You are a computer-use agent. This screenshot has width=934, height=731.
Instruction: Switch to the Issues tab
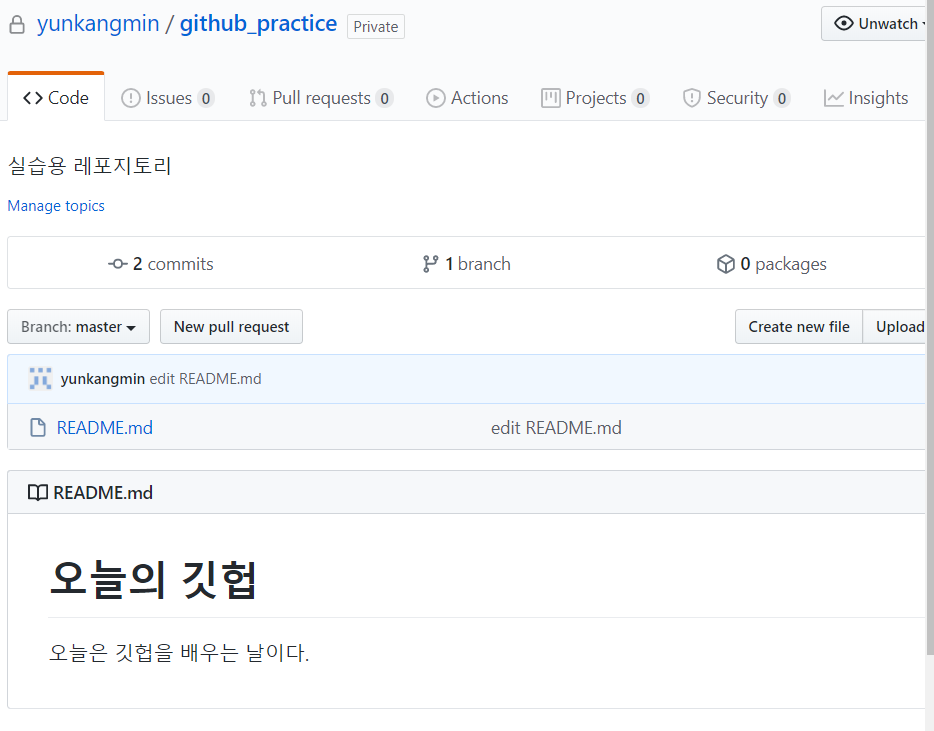168,98
